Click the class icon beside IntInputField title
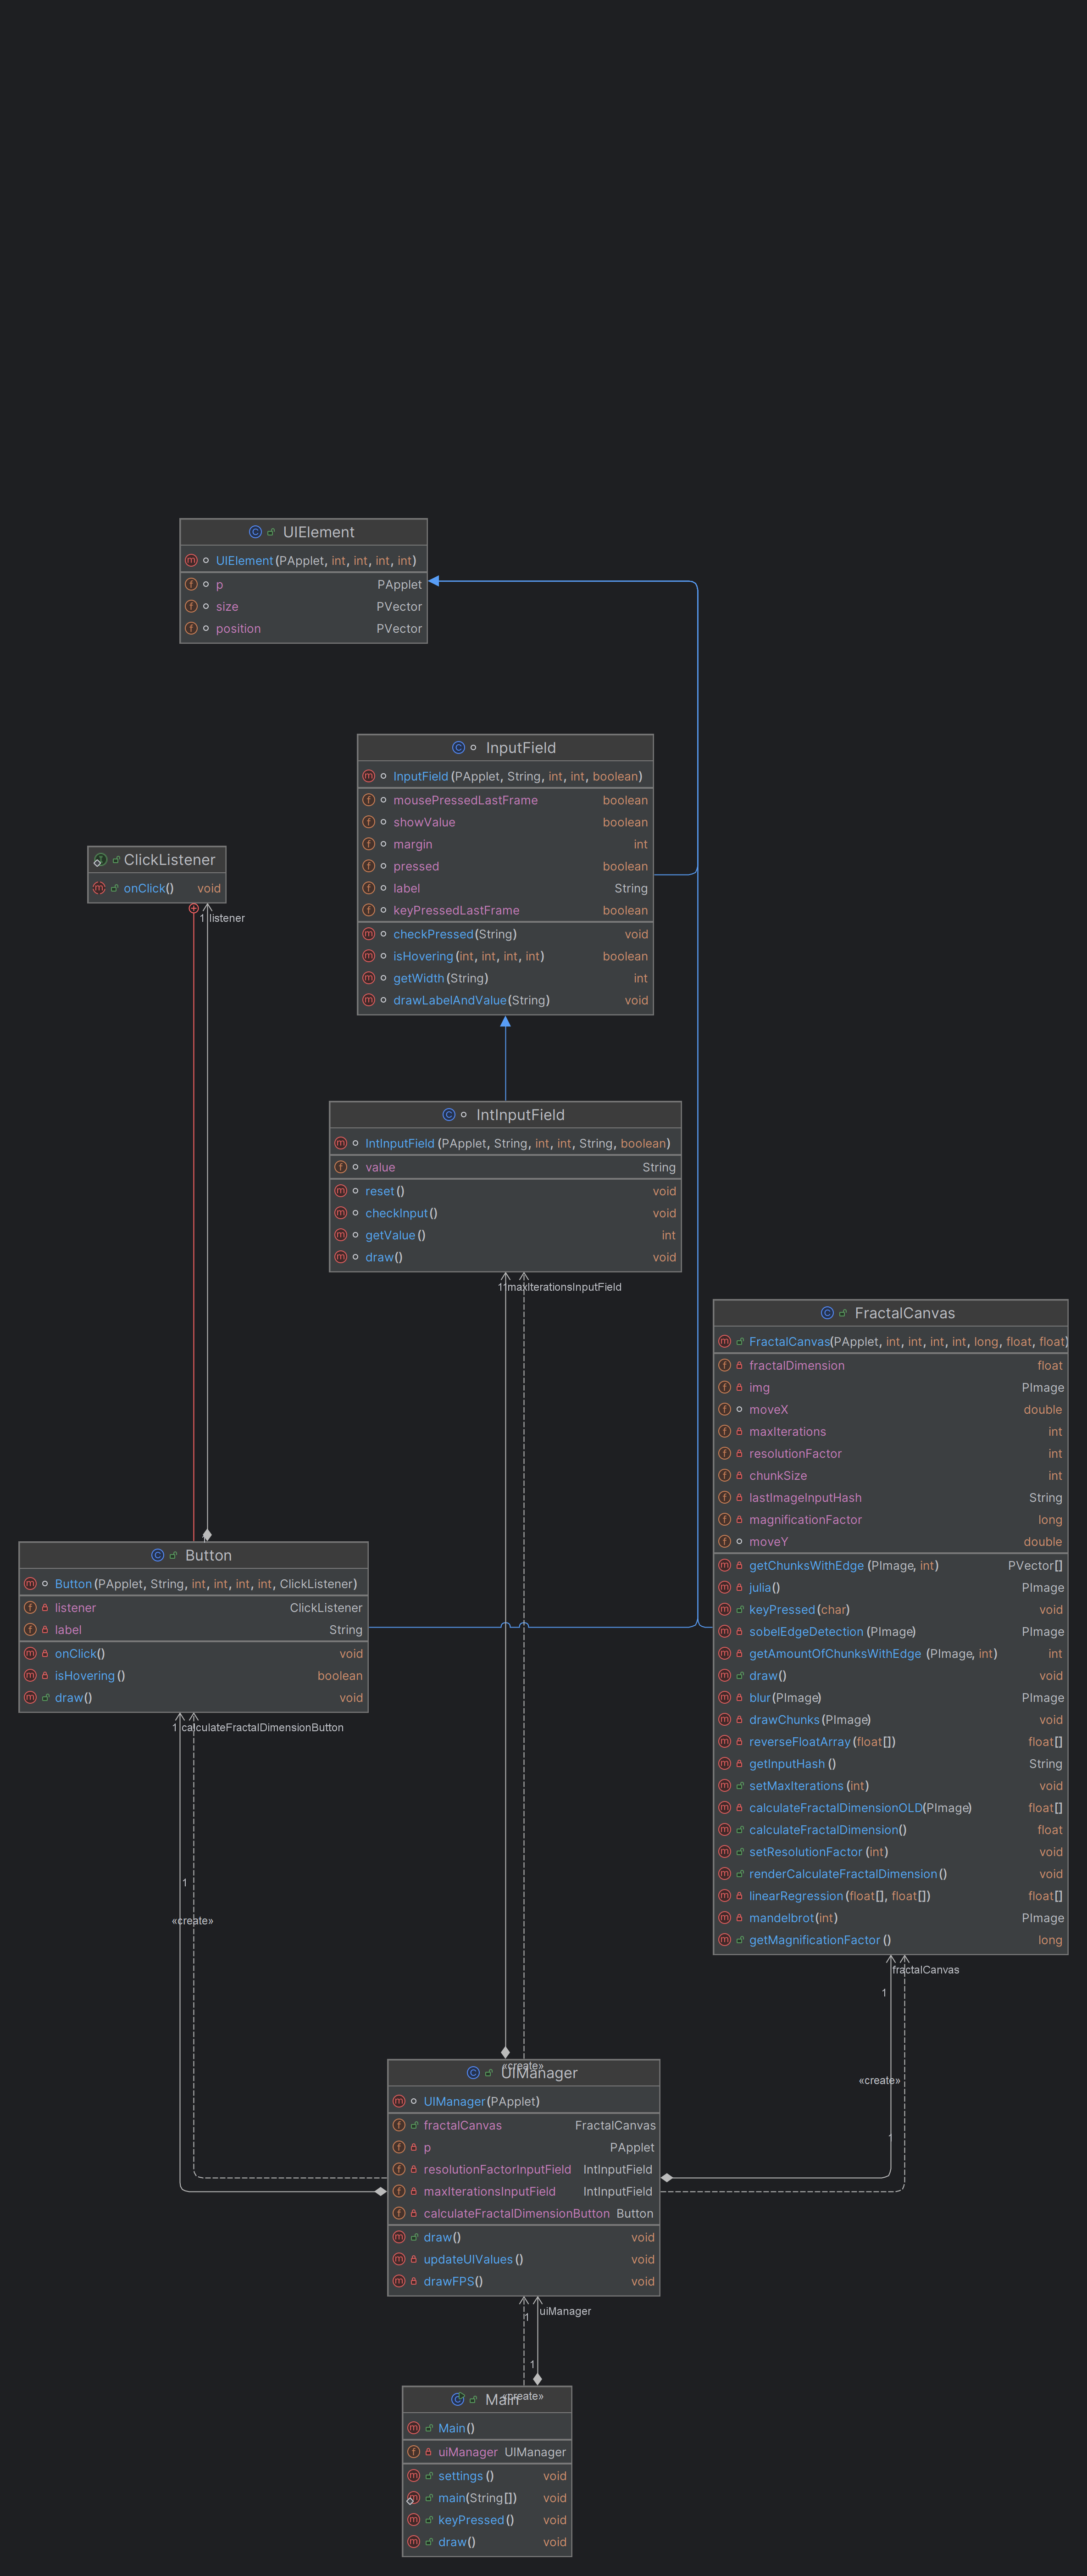Image resolution: width=1087 pixels, height=2576 pixels. [449, 1115]
